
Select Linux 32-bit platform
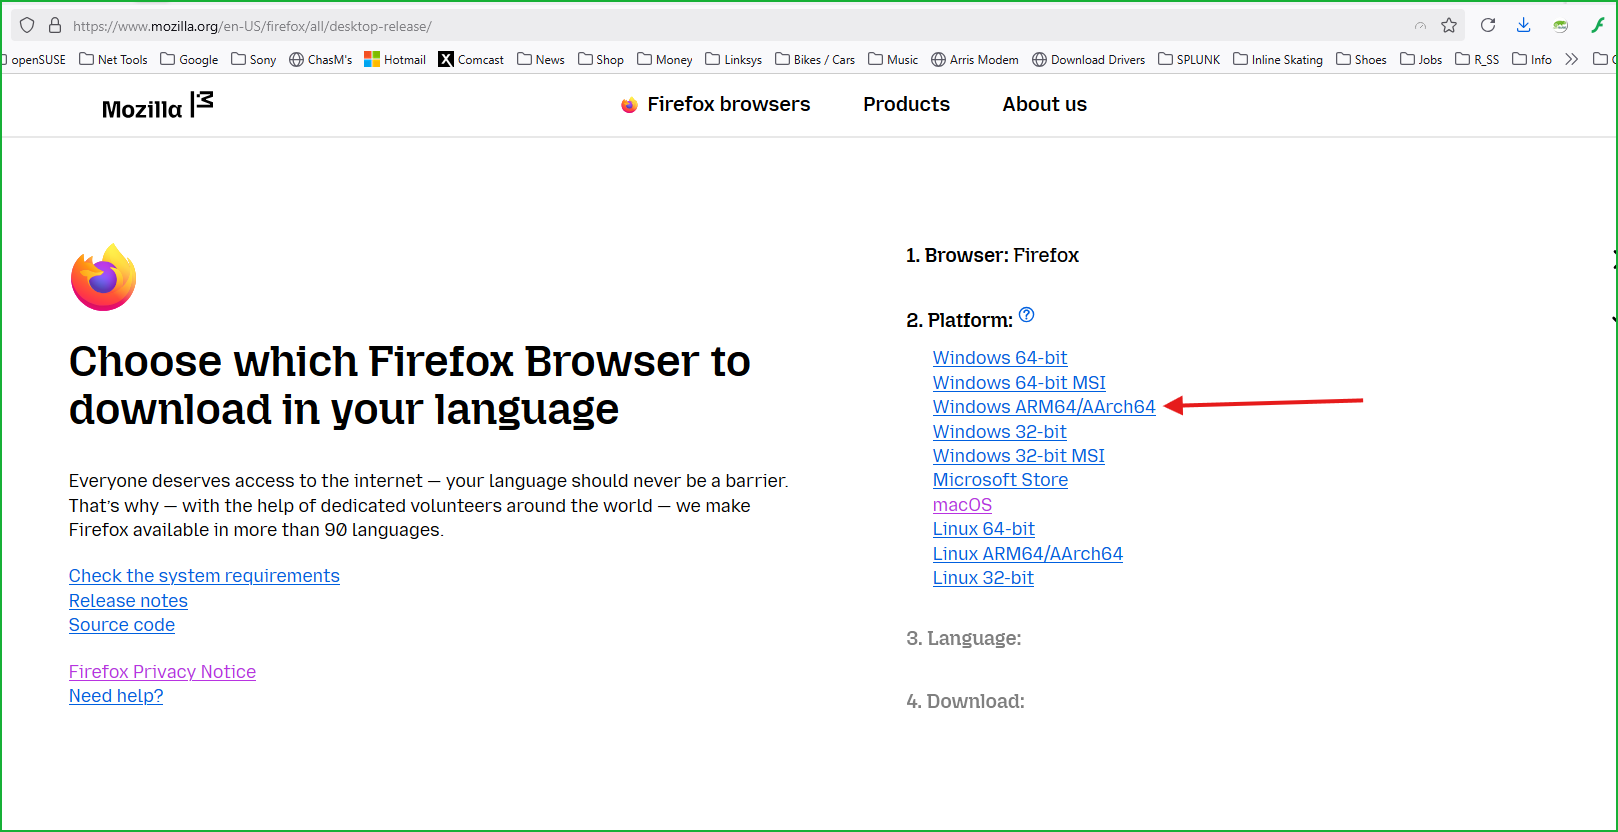(983, 578)
